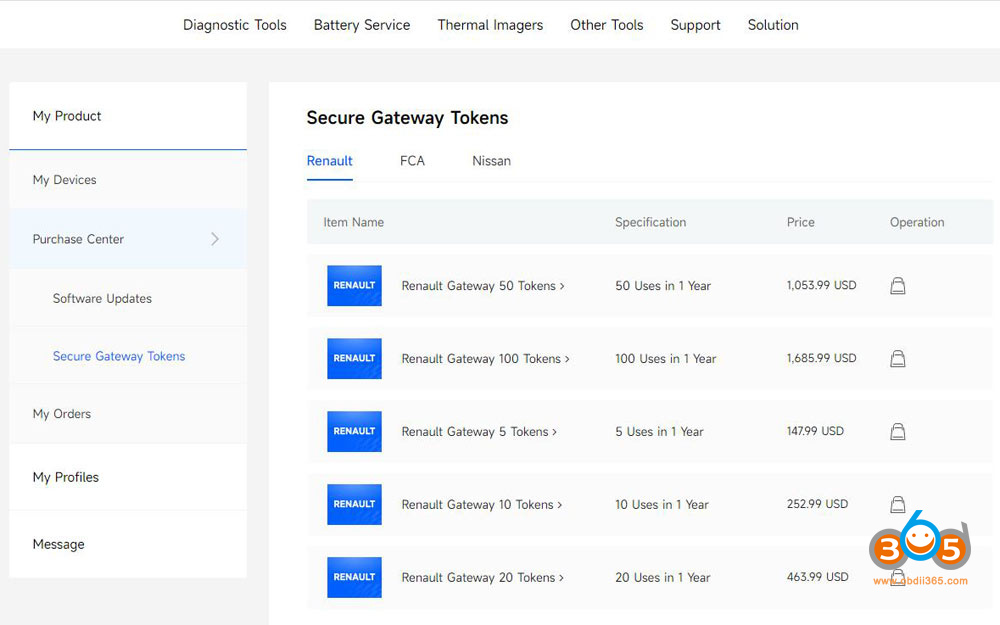The image size is (1000, 625).
Task: Open Renault Gateway 50 Tokens details
Action: [x=483, y=286]
